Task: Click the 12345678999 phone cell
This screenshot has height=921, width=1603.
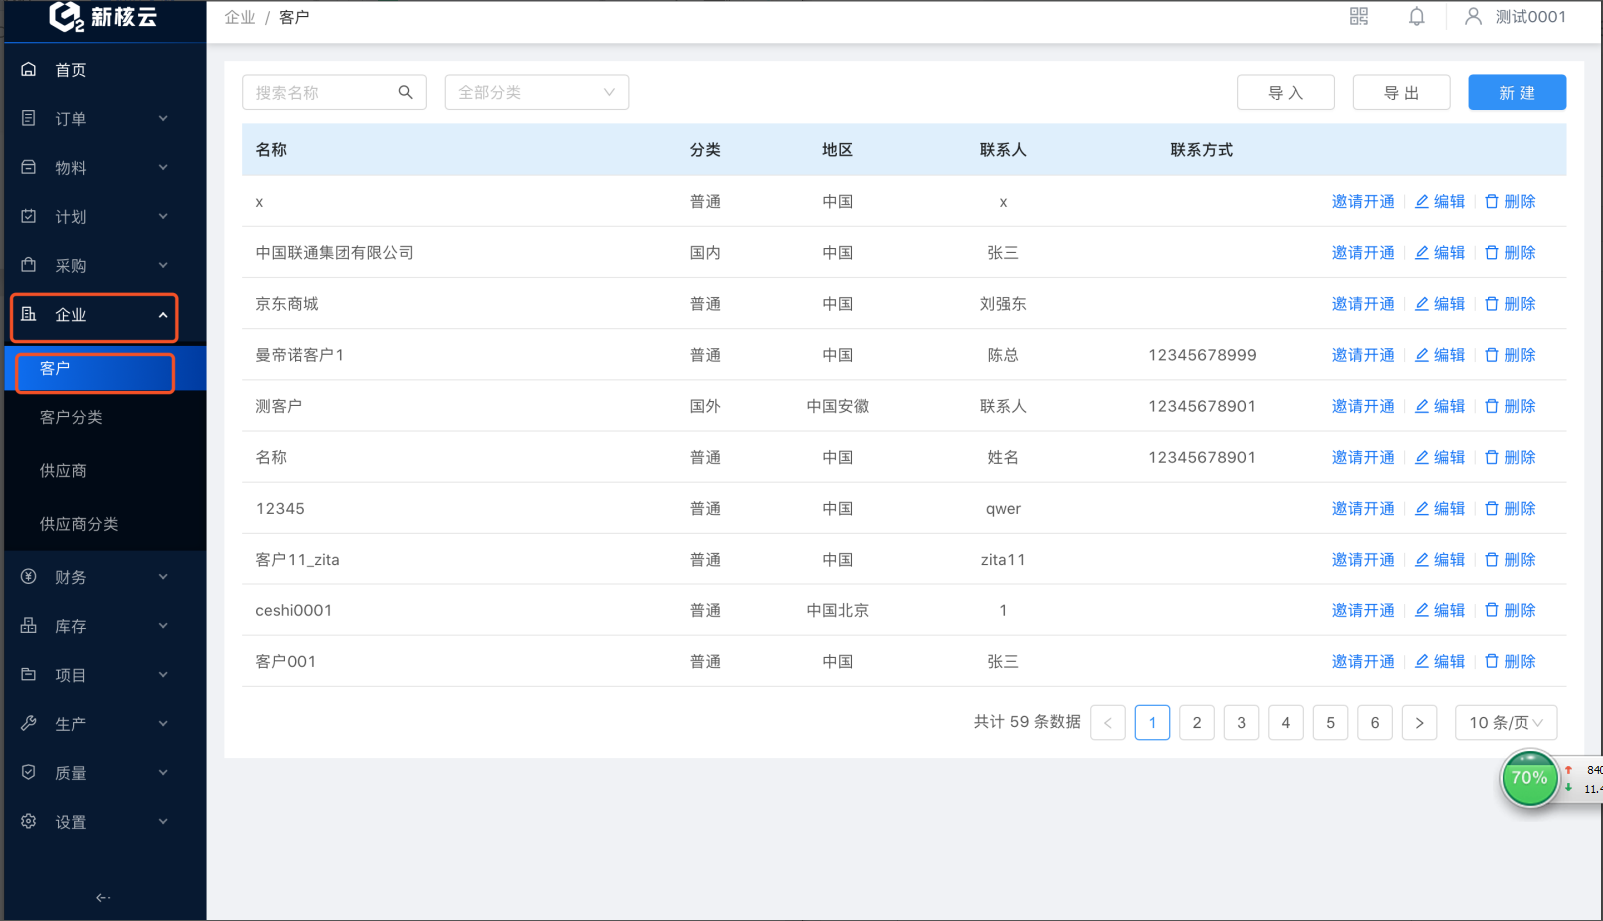Action: pyautogui.click(x=1202, y=355)
